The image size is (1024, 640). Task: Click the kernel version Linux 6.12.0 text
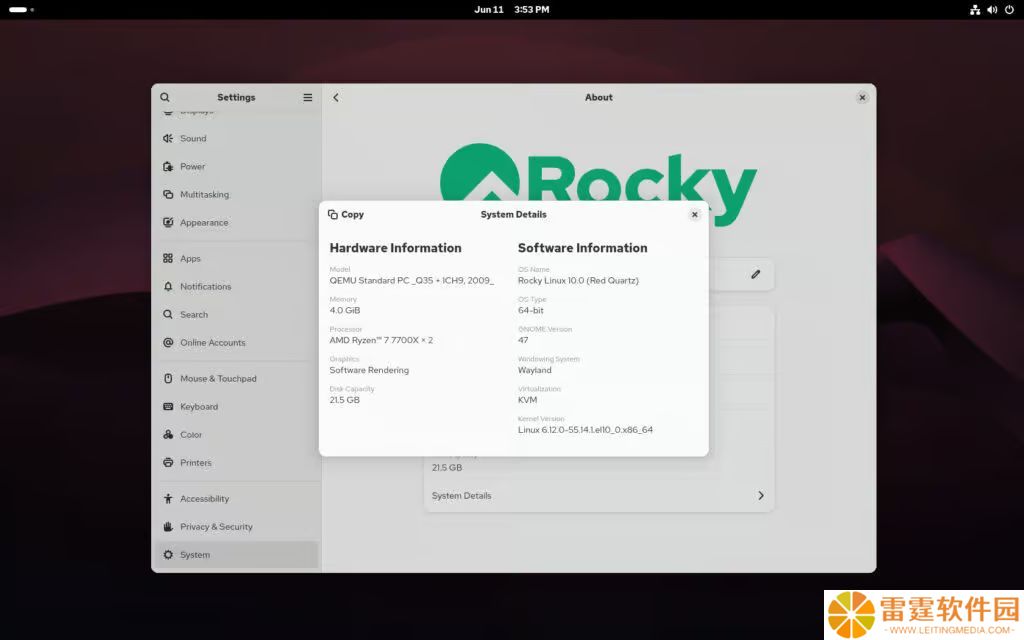585,430
